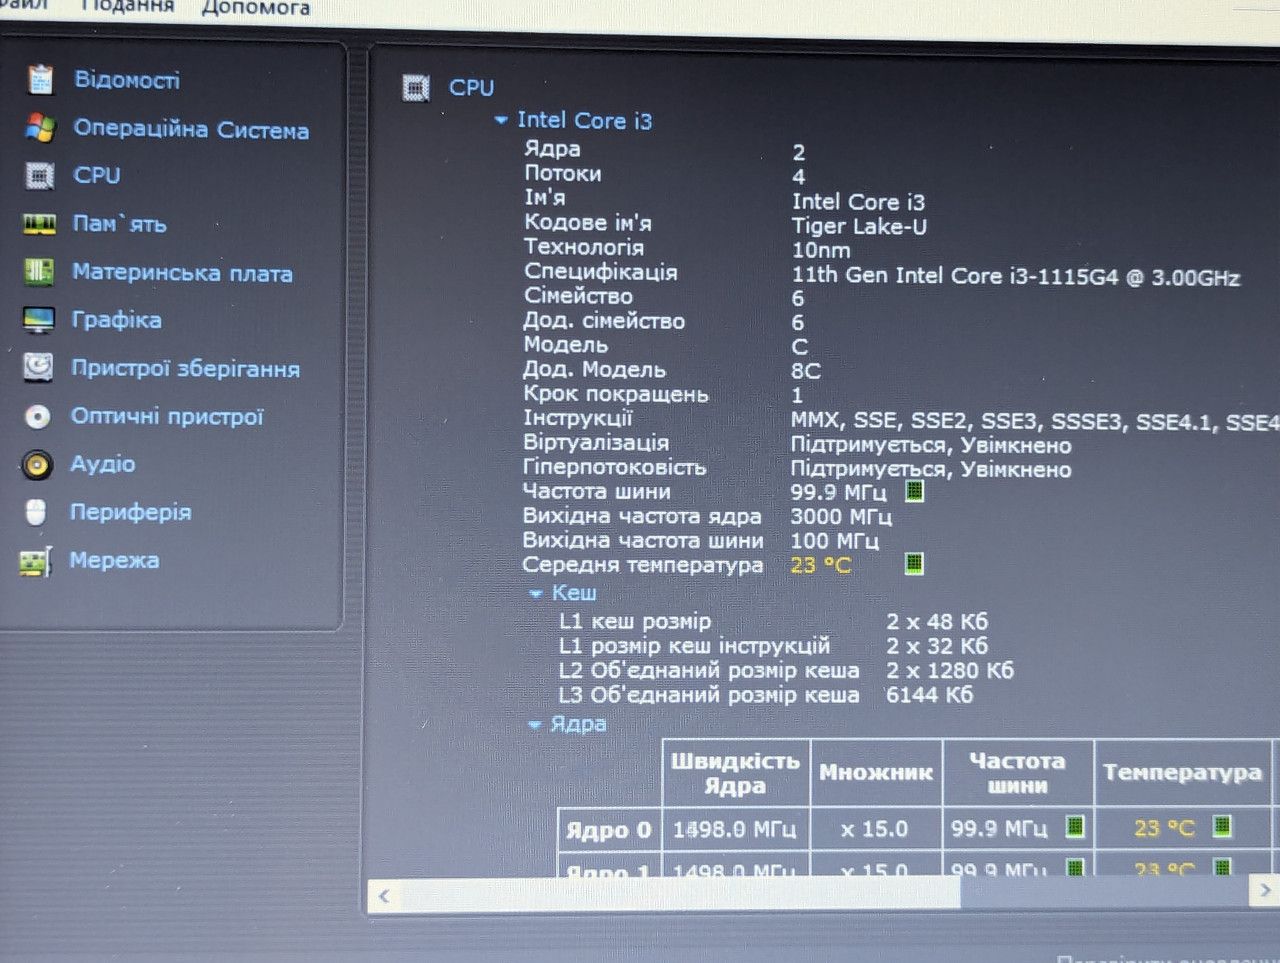Collapse the Intel Core i3 tree node
Image resolution: width=1280 pixels, height=963 pixels.
pyautogui.click(x=501, y=120)
